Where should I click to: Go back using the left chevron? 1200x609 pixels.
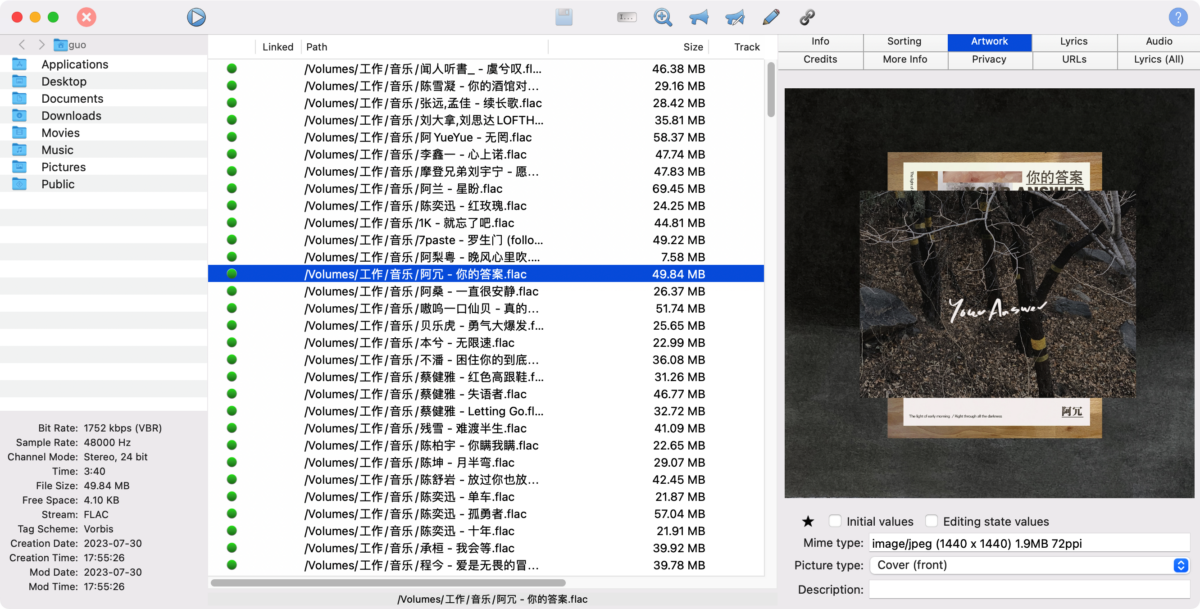tap(22, 45)
